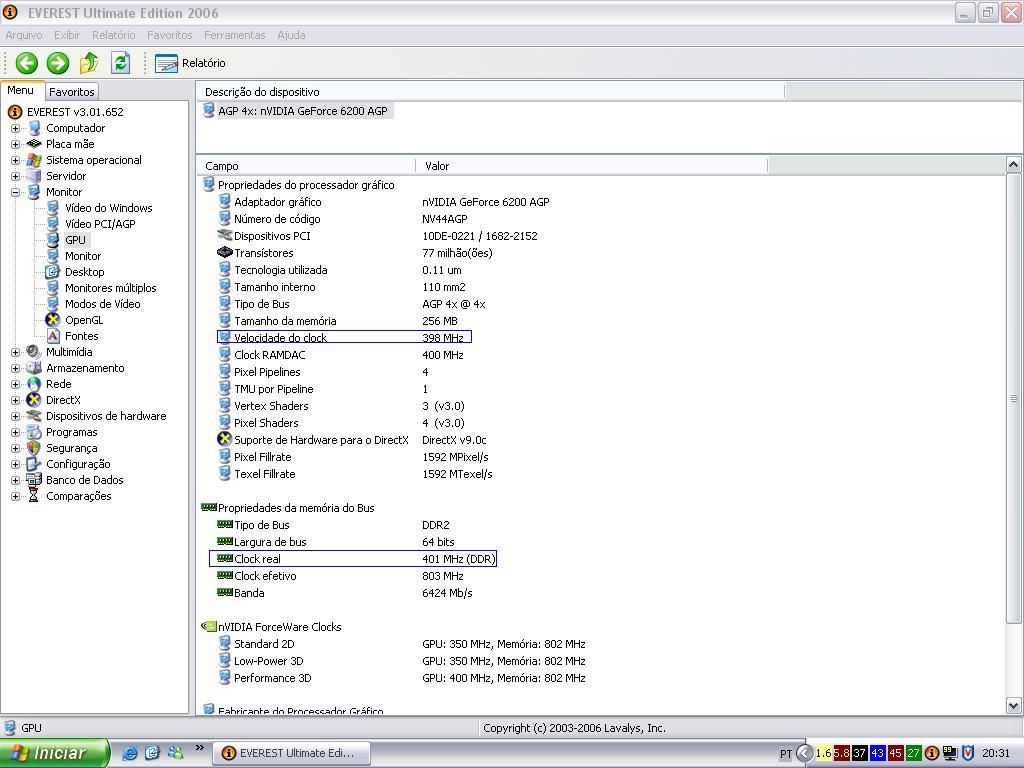Click EVEREST Ultimate Edition taskbar button

tap(291, 753)
